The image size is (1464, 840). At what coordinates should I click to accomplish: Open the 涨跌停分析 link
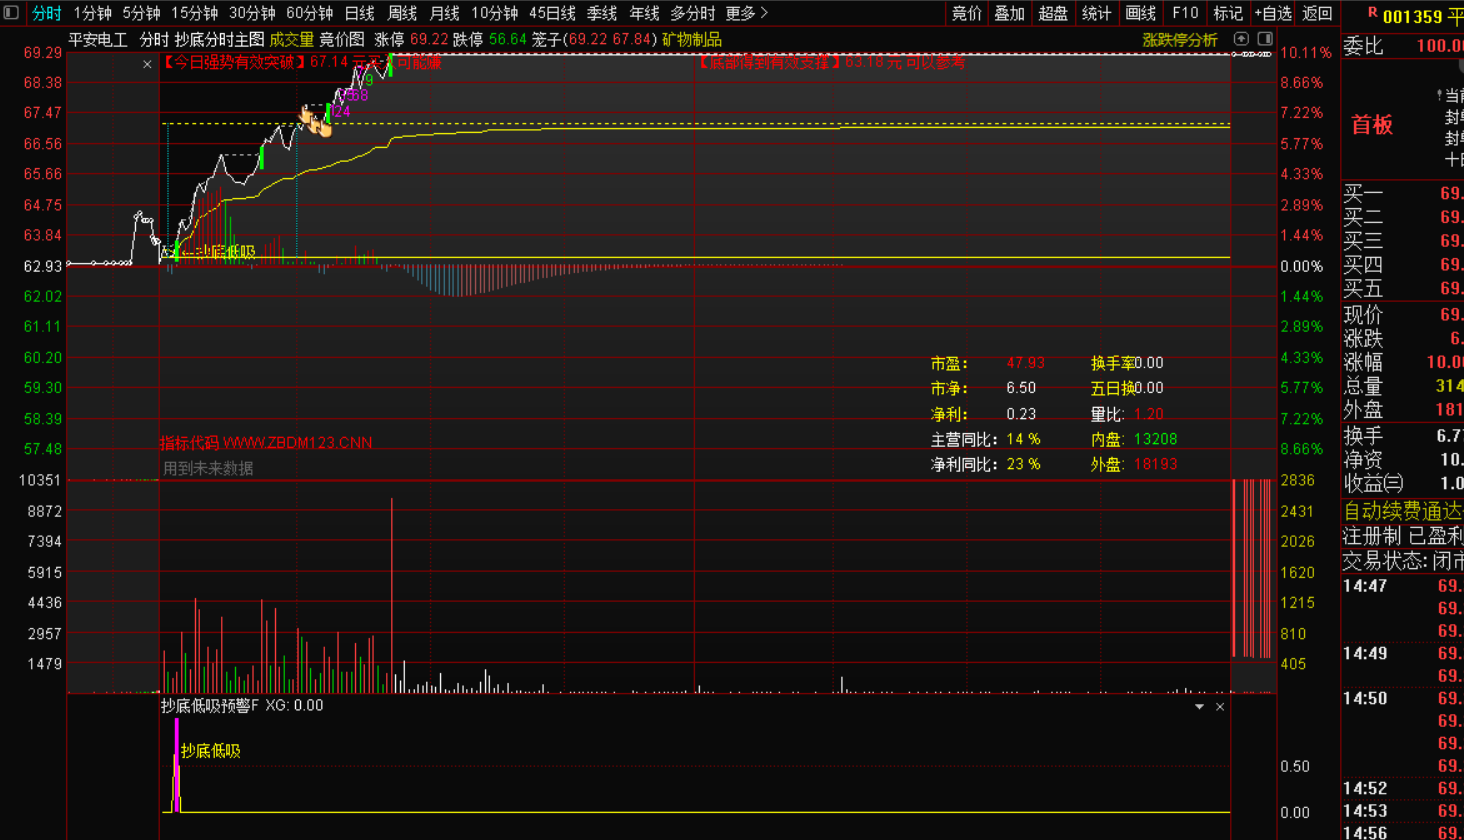1179,40
